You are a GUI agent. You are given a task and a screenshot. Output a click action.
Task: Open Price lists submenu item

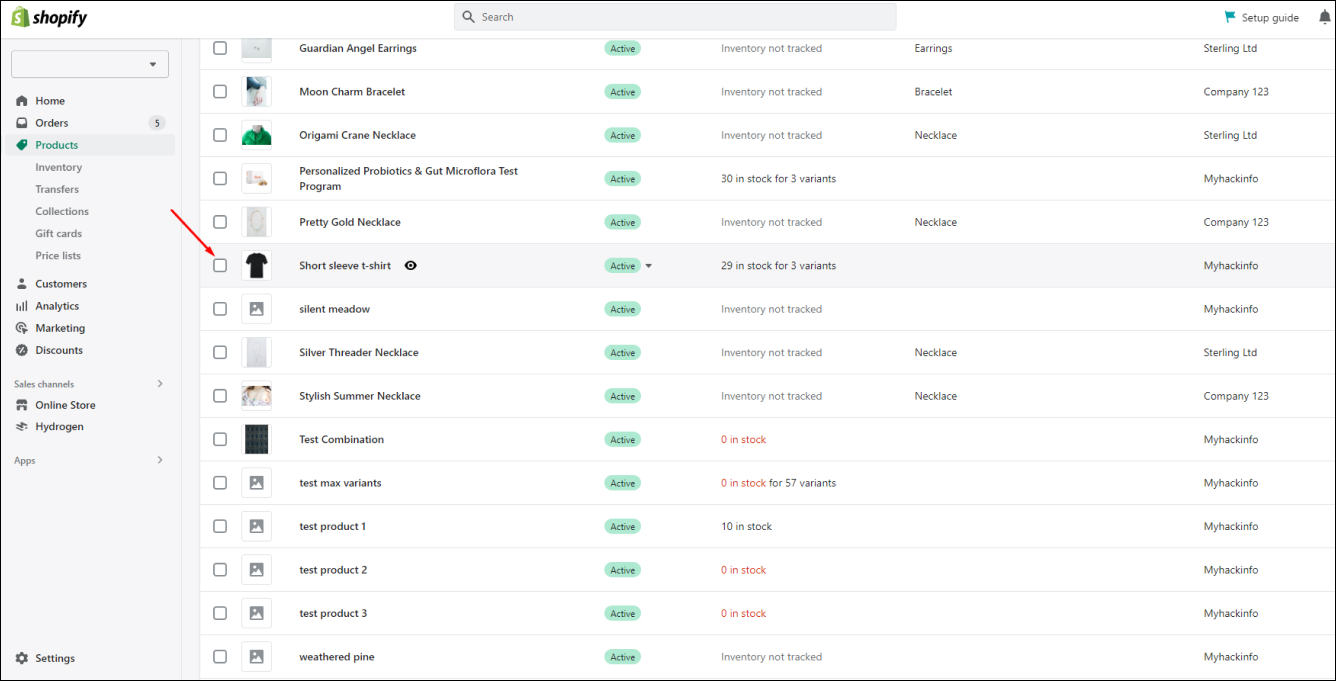coord(58,255)
